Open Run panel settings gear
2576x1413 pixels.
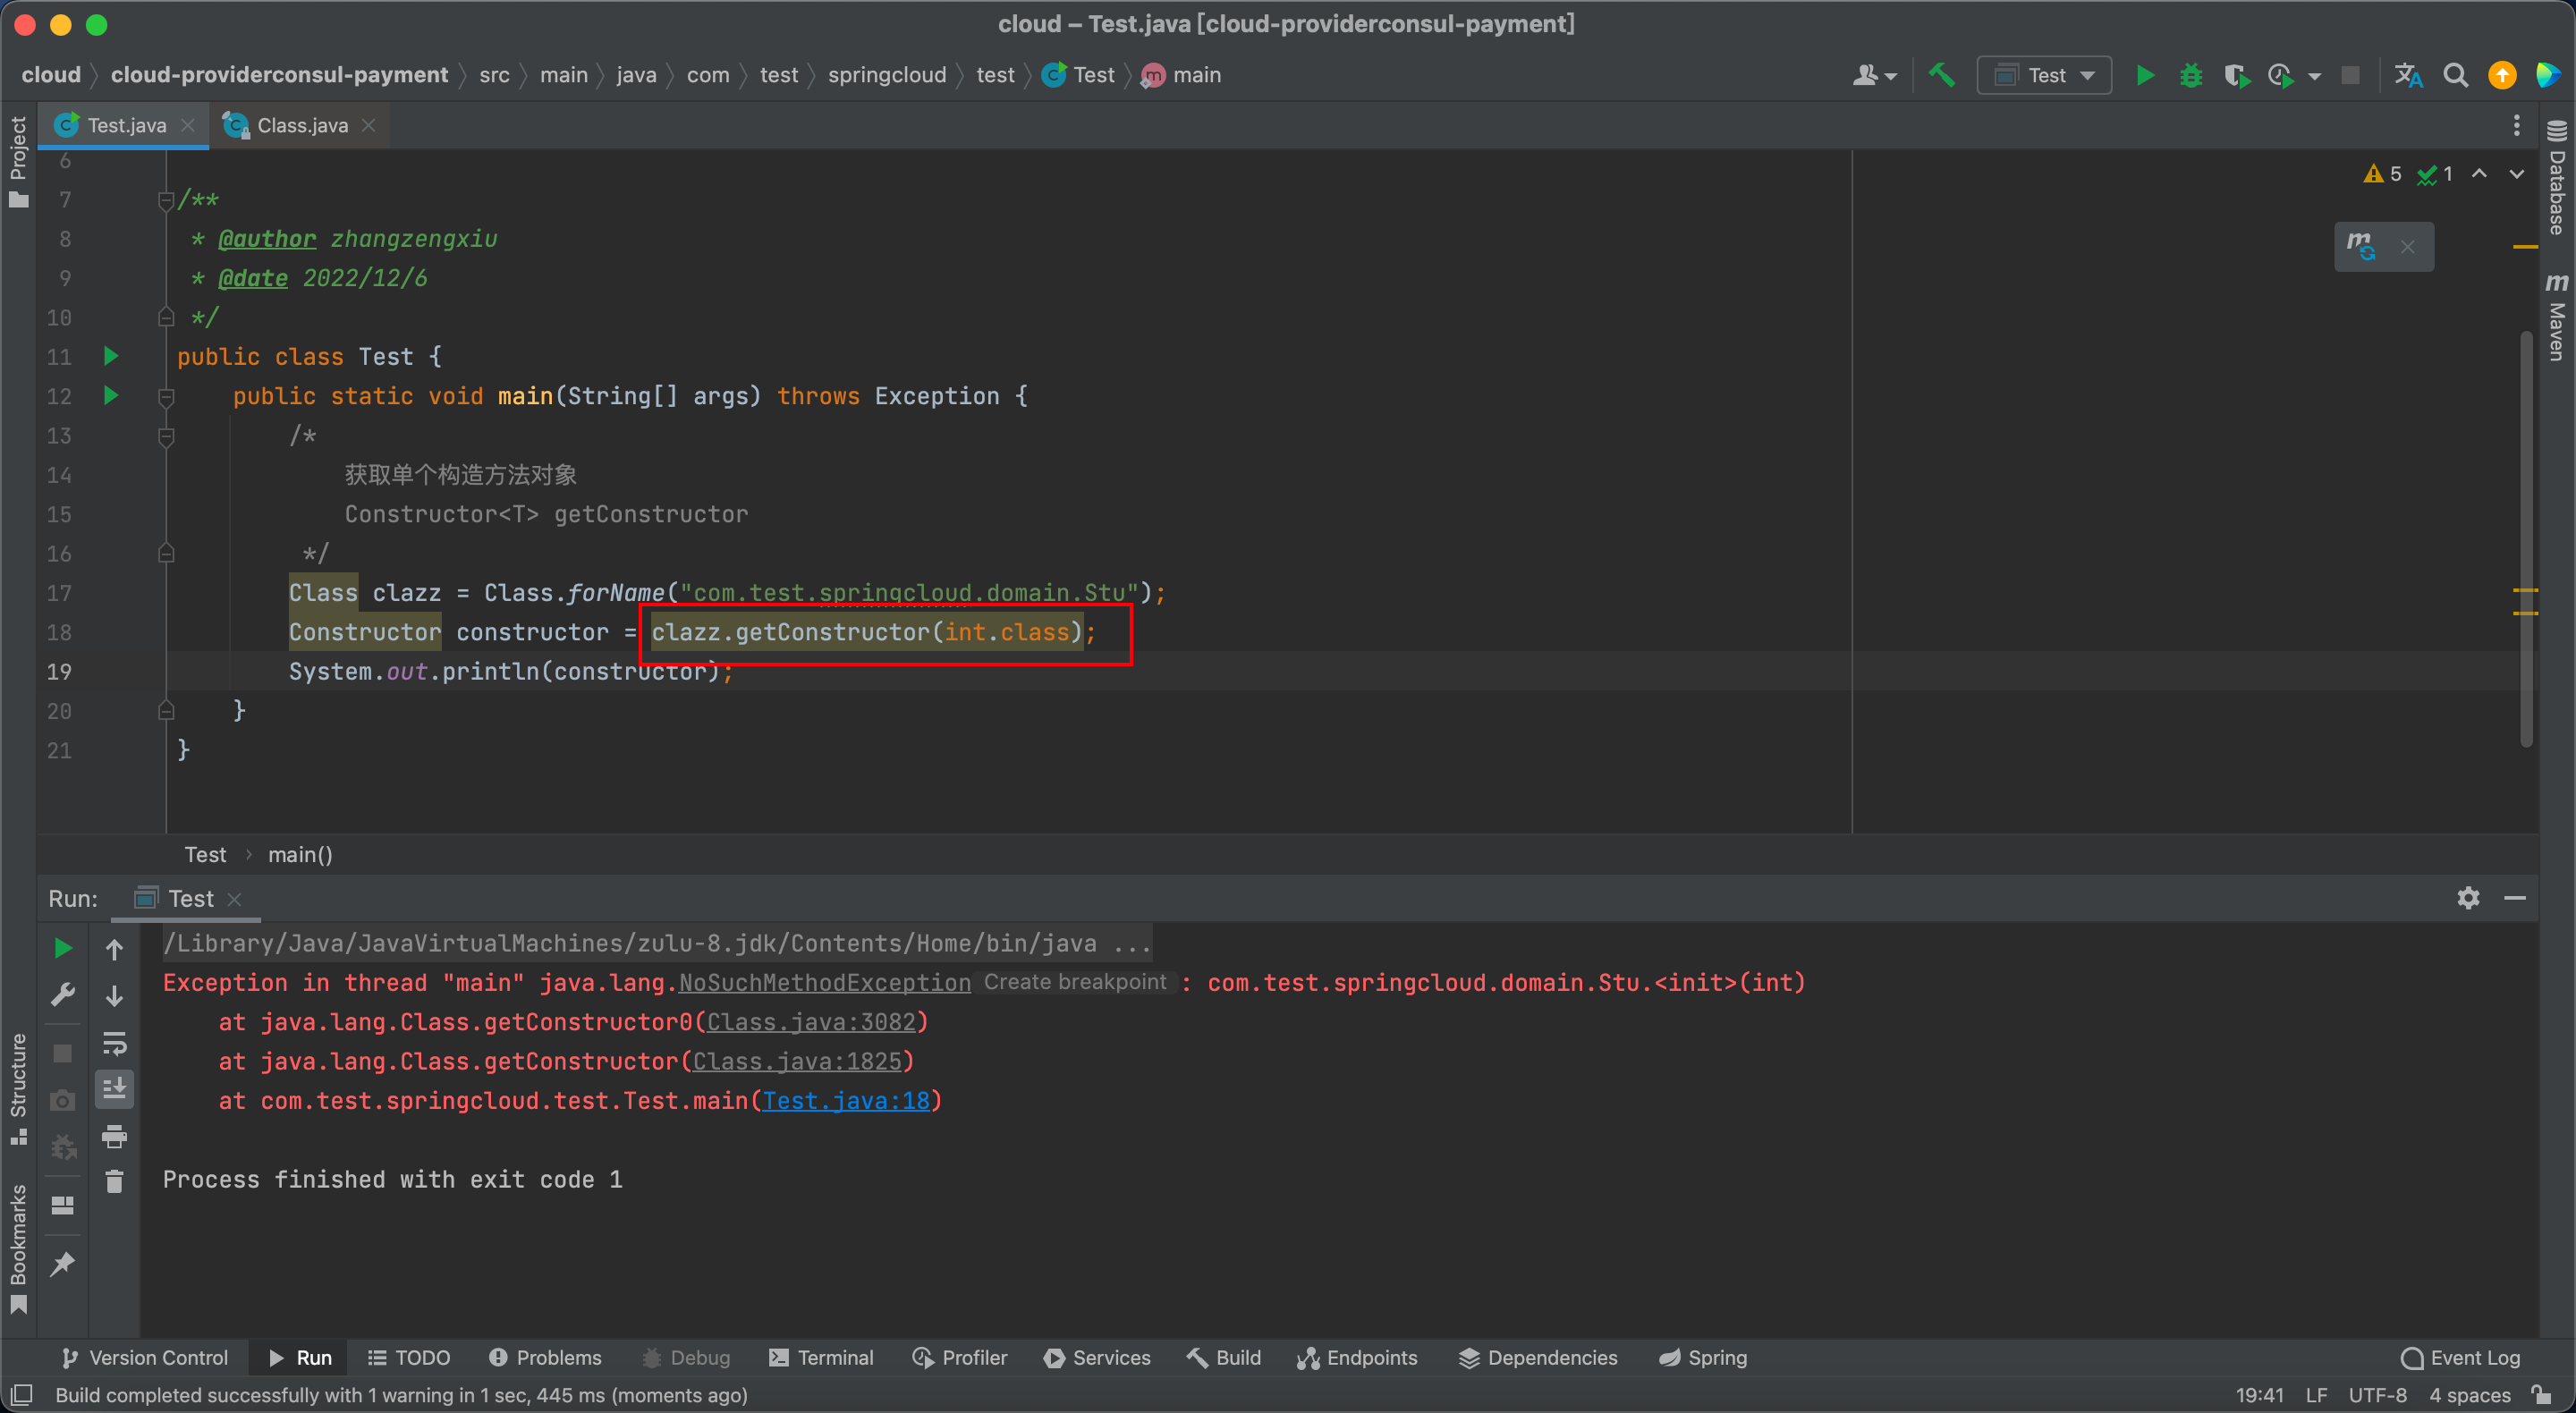tap(2468, 898)
